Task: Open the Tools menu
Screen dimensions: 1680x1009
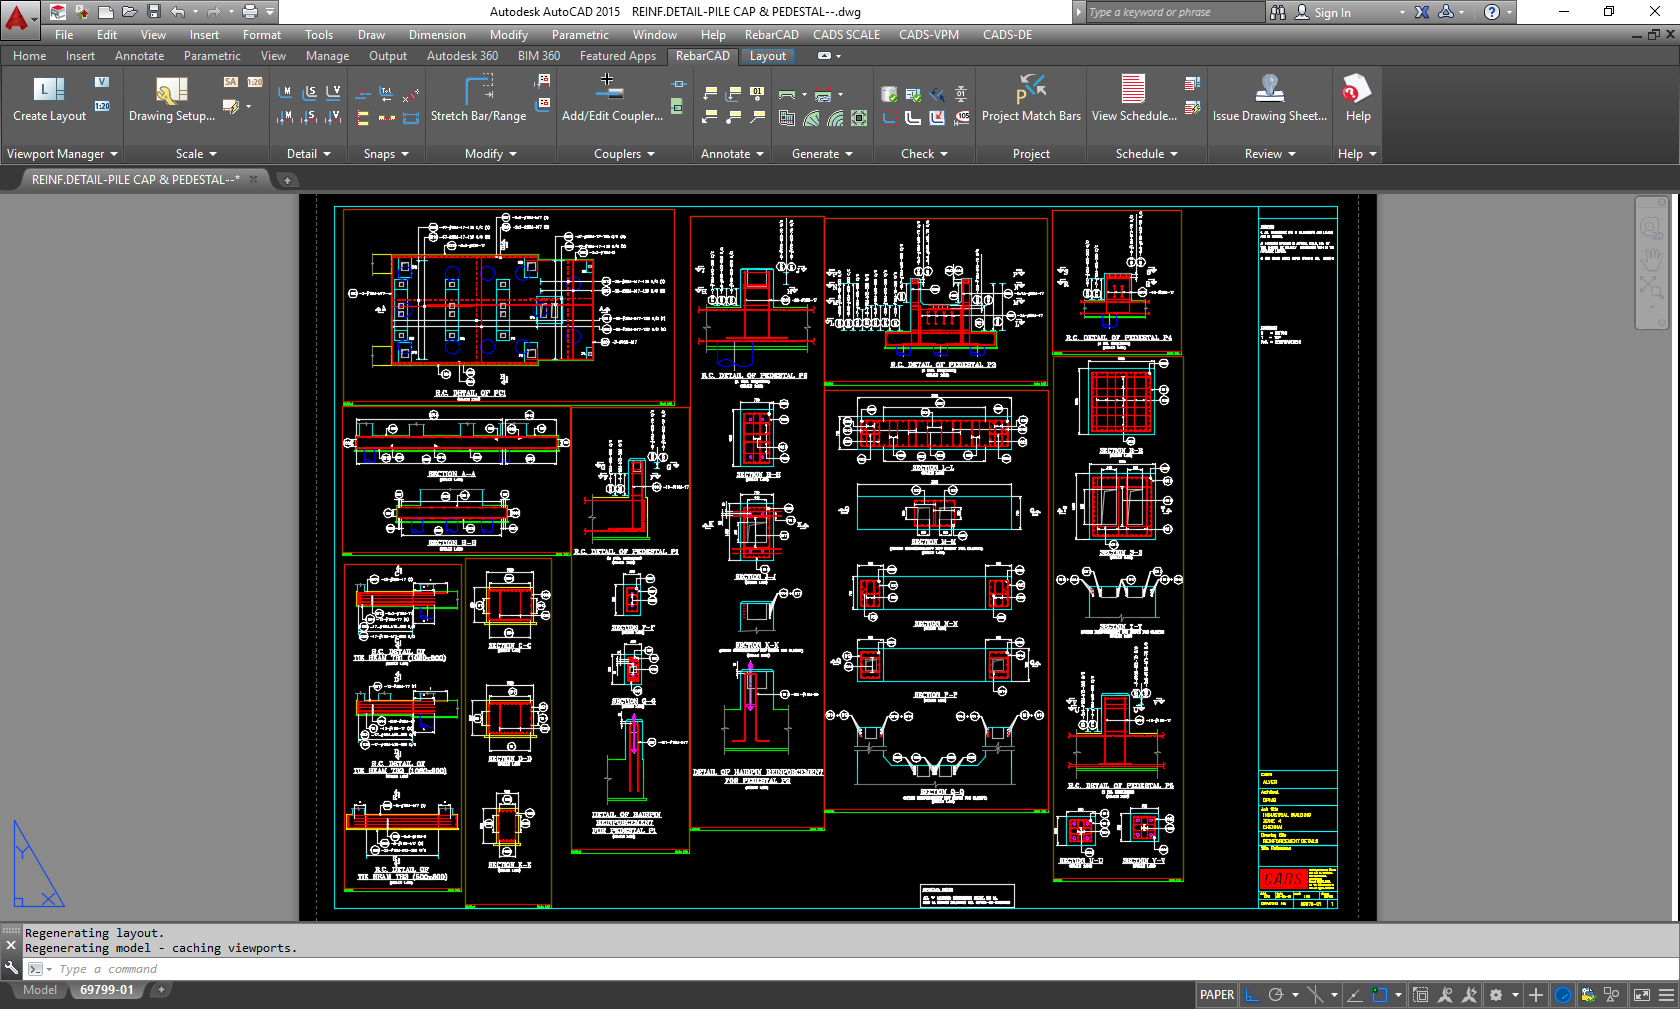Action: pos(318,34)
